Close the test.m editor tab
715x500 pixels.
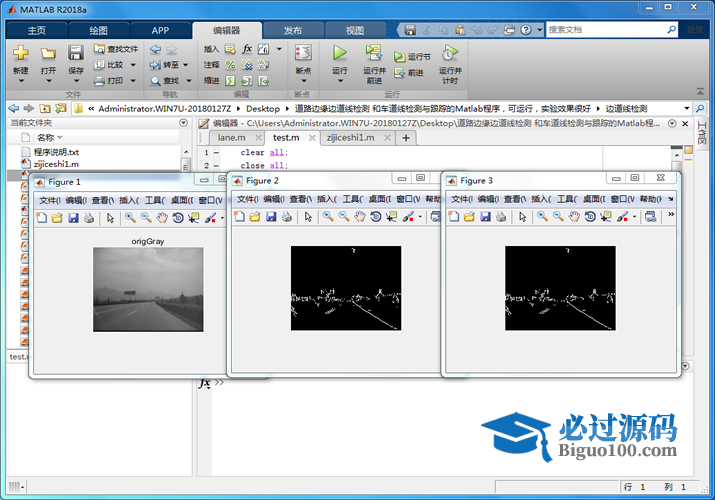pos(312,138)
